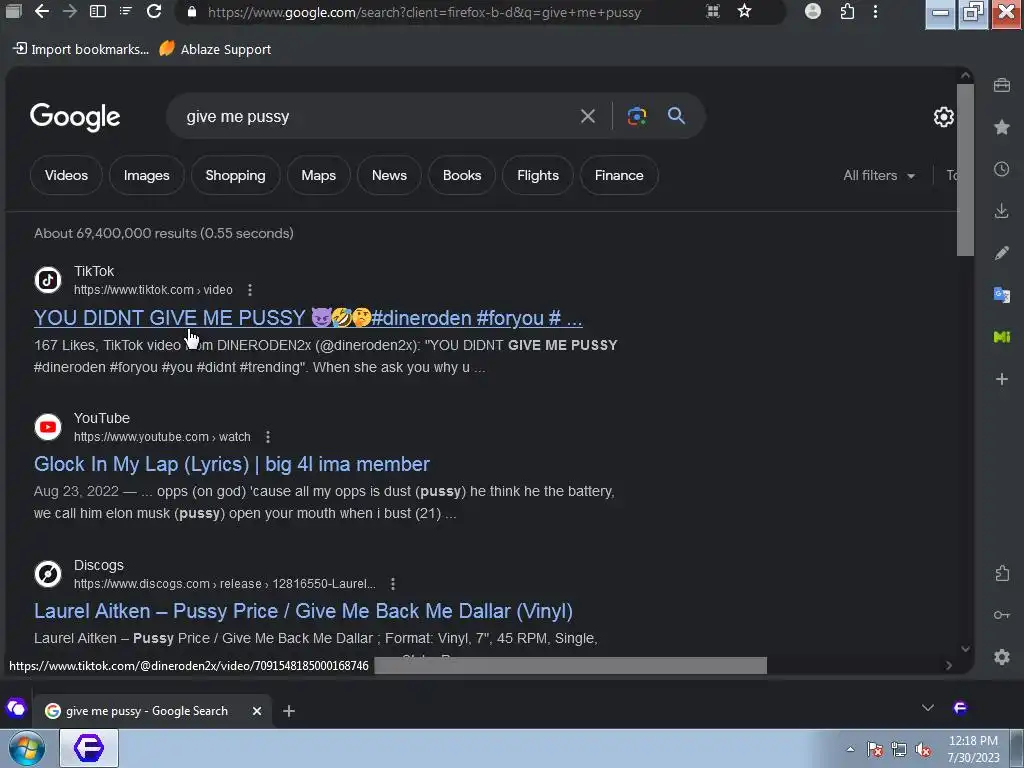
Task: Open Google quick settings gear
Action: 944,117
